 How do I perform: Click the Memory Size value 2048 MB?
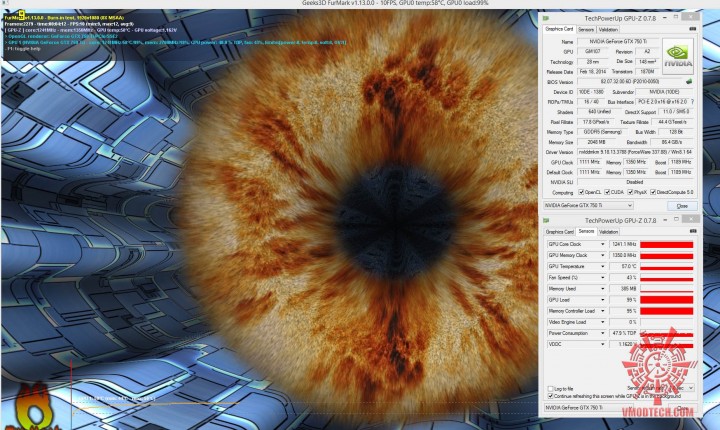tap(596, 142)
